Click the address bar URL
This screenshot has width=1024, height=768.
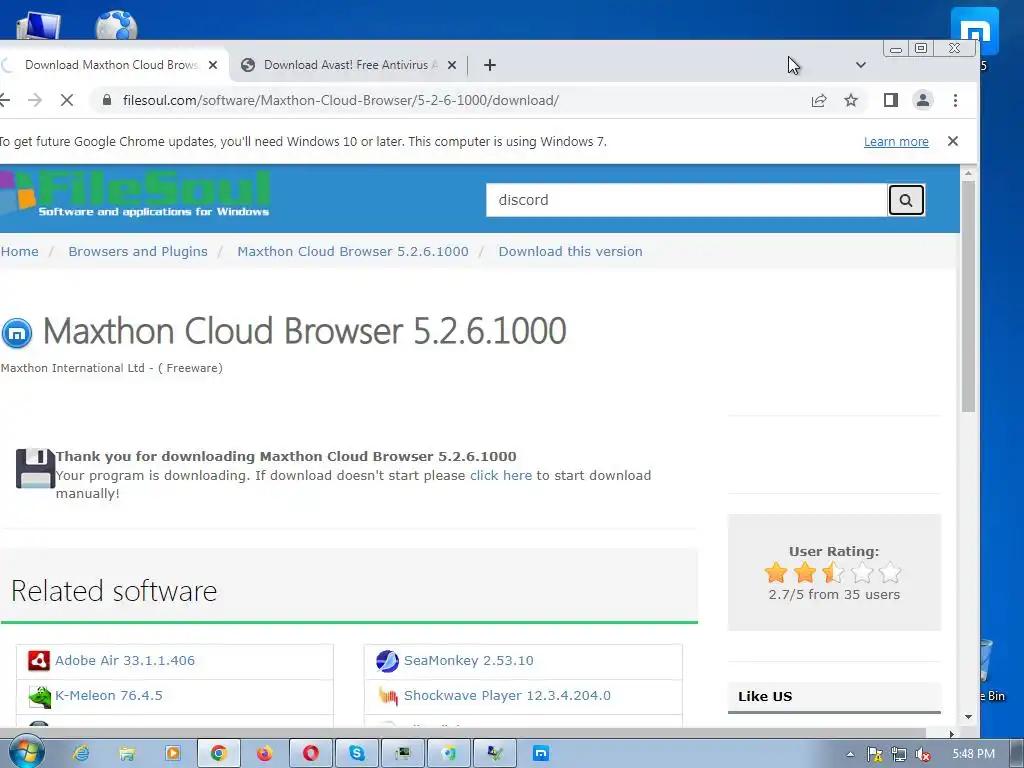[x=341, y=100]
